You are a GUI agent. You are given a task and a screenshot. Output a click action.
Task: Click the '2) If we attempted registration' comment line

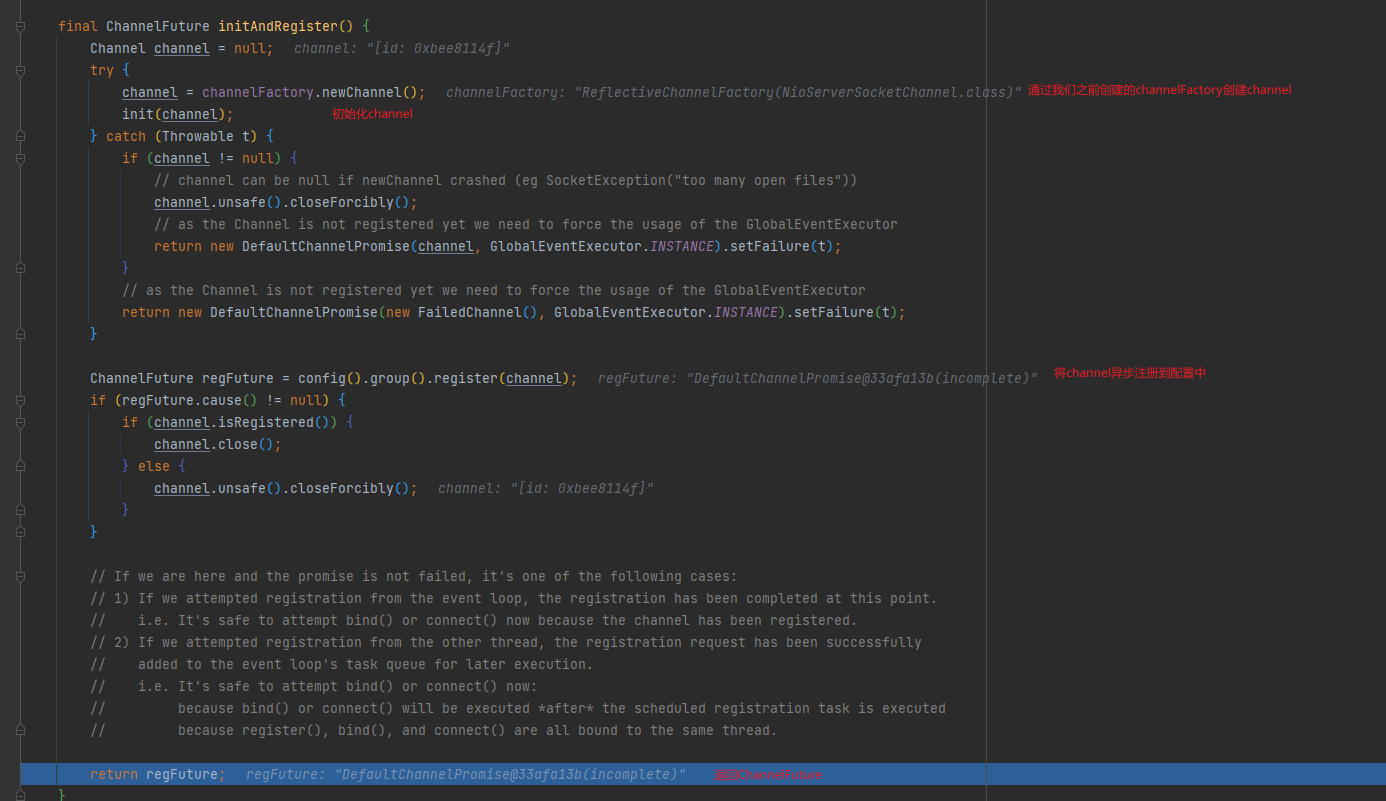(x=506, y=643)
